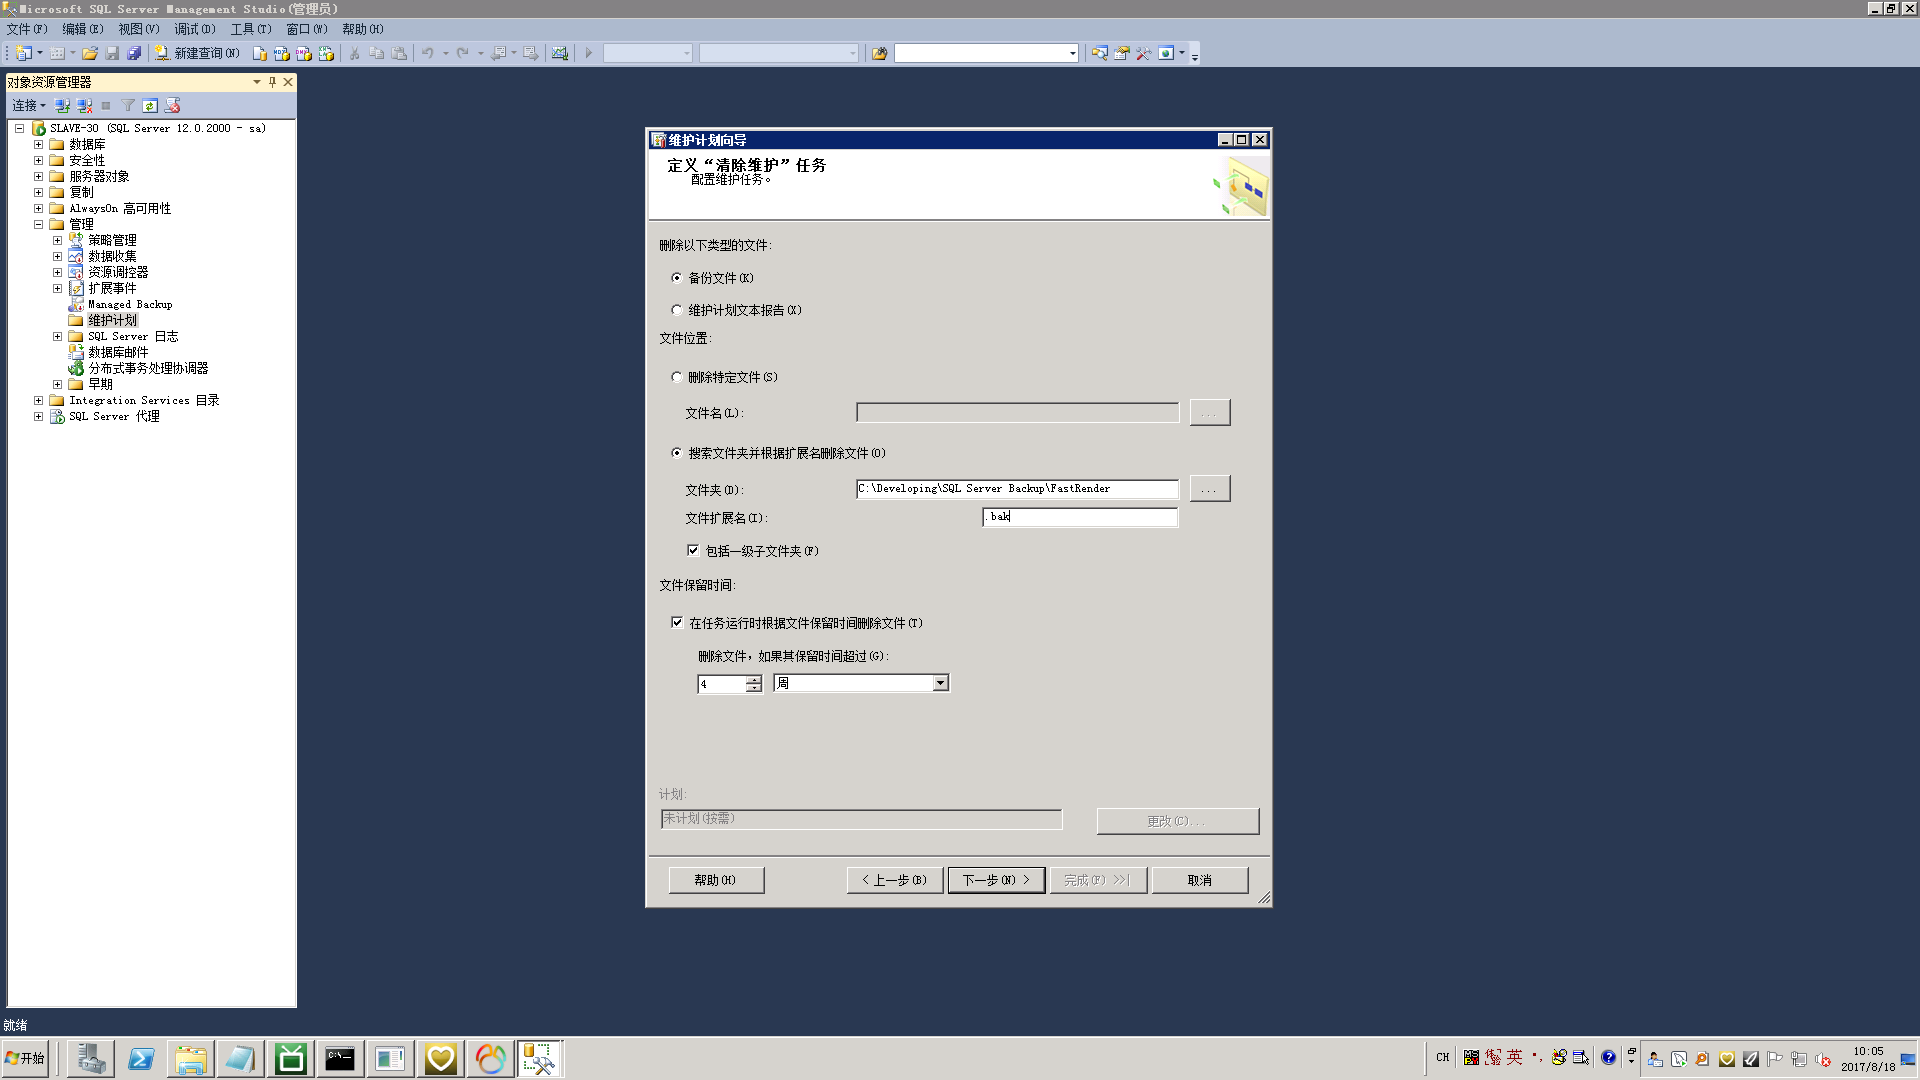The height and width of the screenshot is (1080, 1920).
Task: Select 维护计划文本报告 radio button
Action: pos(679,310)
